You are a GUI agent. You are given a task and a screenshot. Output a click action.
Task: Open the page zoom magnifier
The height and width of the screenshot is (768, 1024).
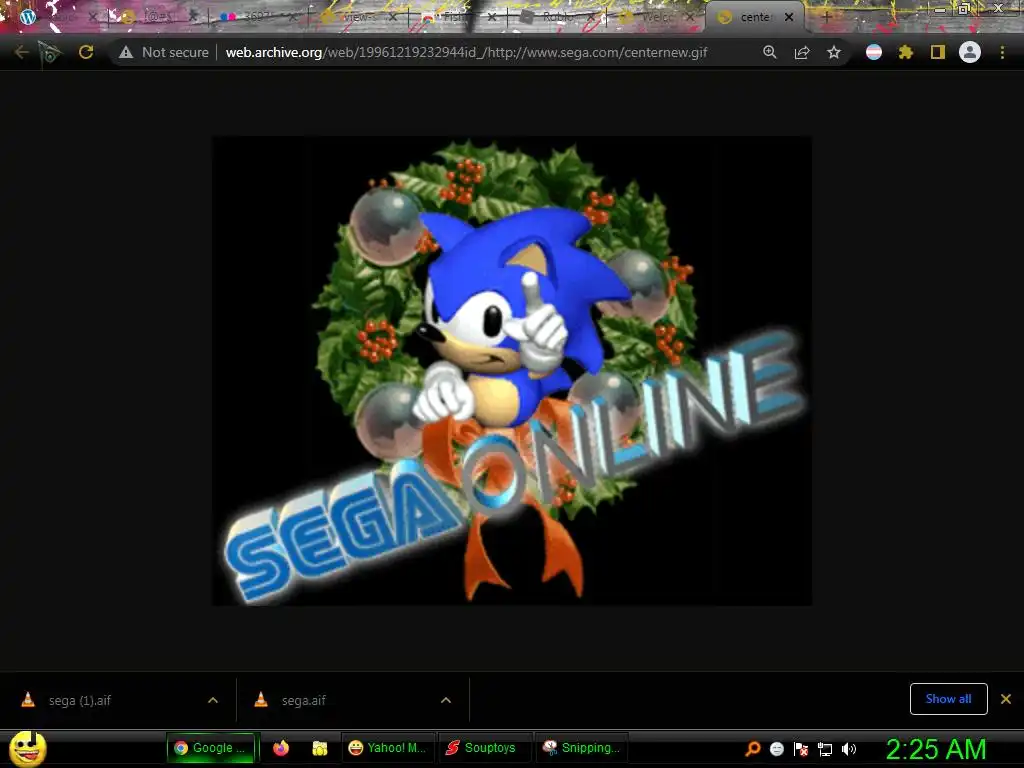click(770, 52)
